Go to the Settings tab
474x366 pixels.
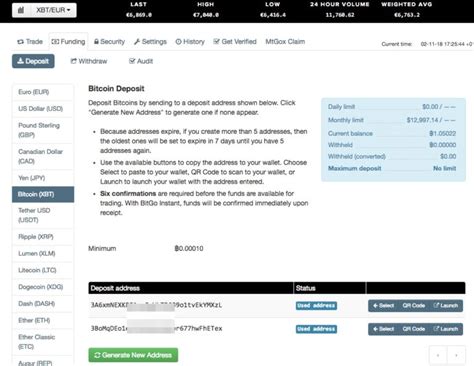point(150,42)
